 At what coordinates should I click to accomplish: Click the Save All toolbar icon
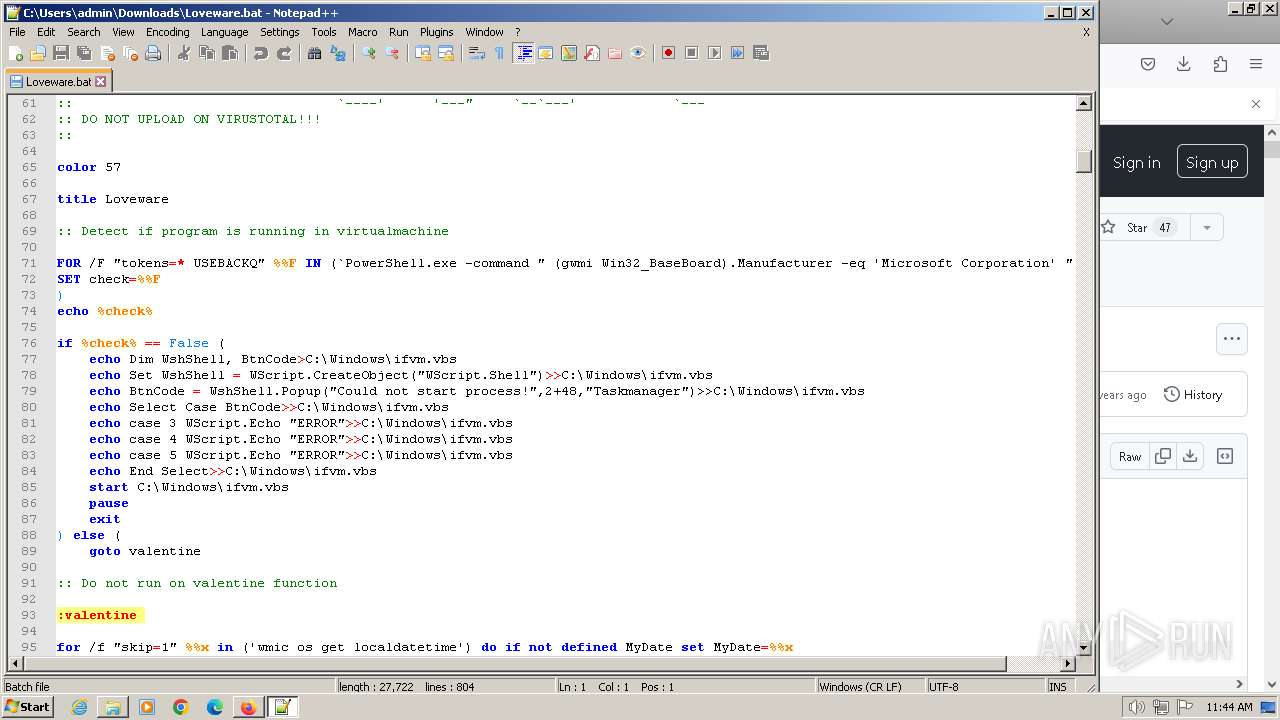pyautogui.click(x=84, y=53)
